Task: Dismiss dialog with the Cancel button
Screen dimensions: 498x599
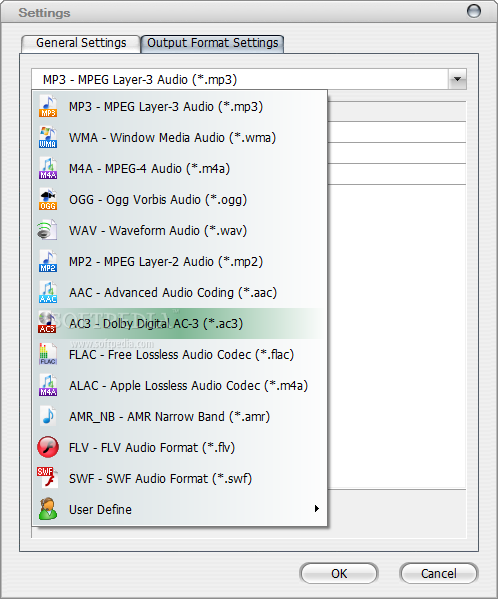Action: click(438, 573)
